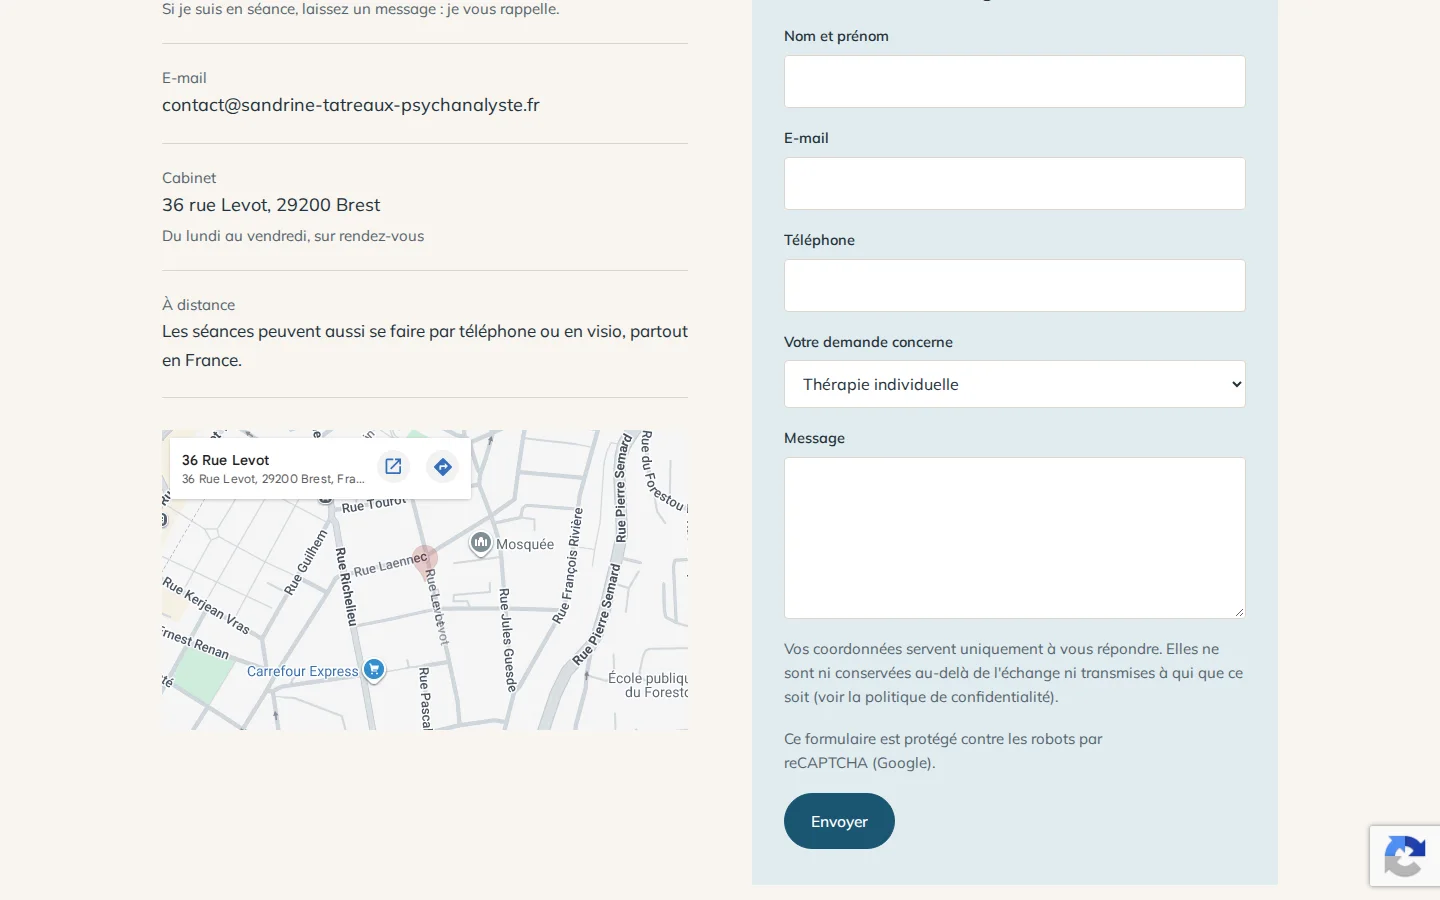
Task: Click the Carrefour Express shop pin
Action: pyautogui.click(x=374, y=670)
